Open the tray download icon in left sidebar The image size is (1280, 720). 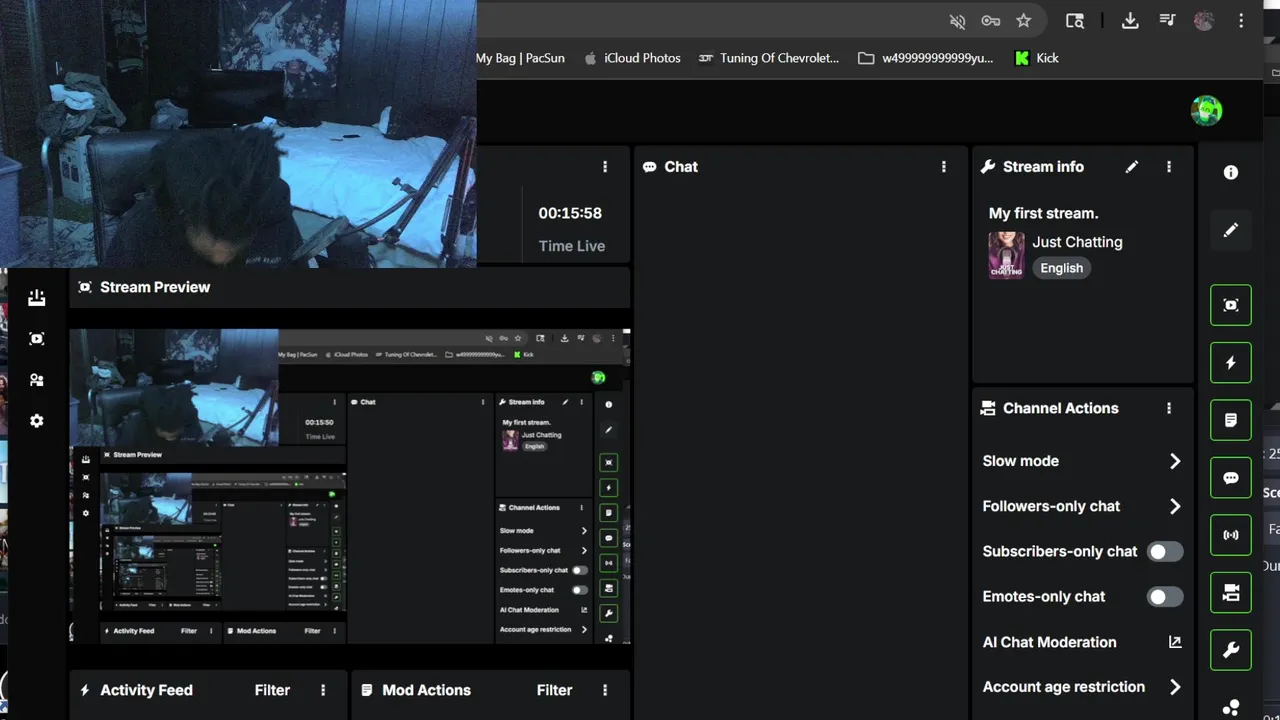coord(37,297)
